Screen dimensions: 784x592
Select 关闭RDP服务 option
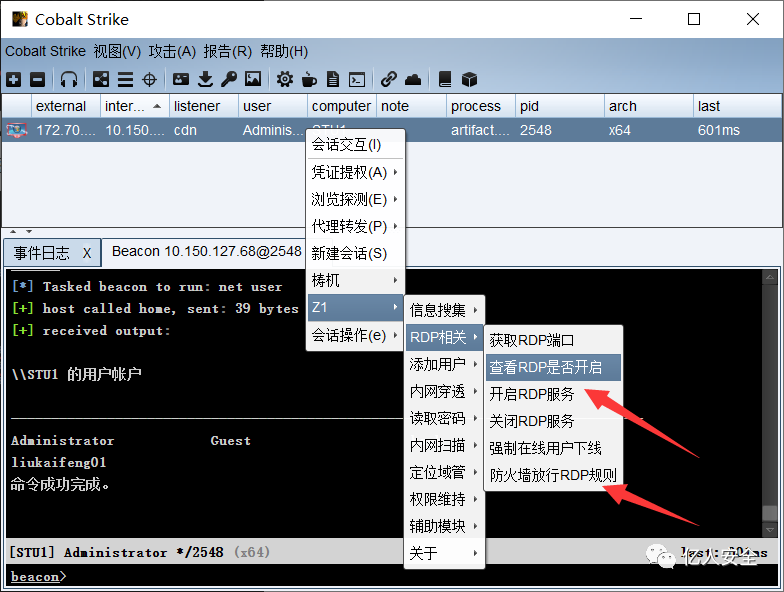coord(554,421)
